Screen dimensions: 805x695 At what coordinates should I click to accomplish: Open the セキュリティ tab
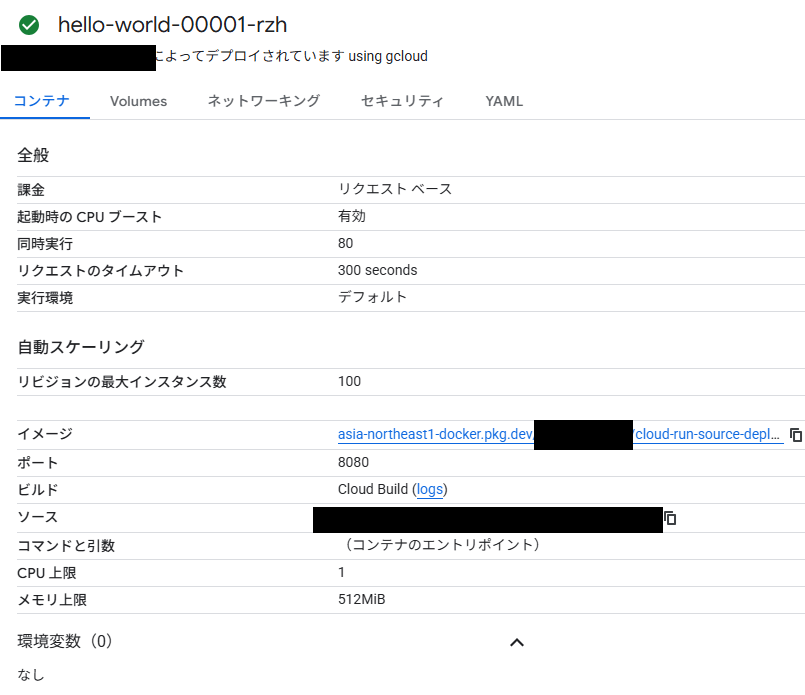pos(402,101)
